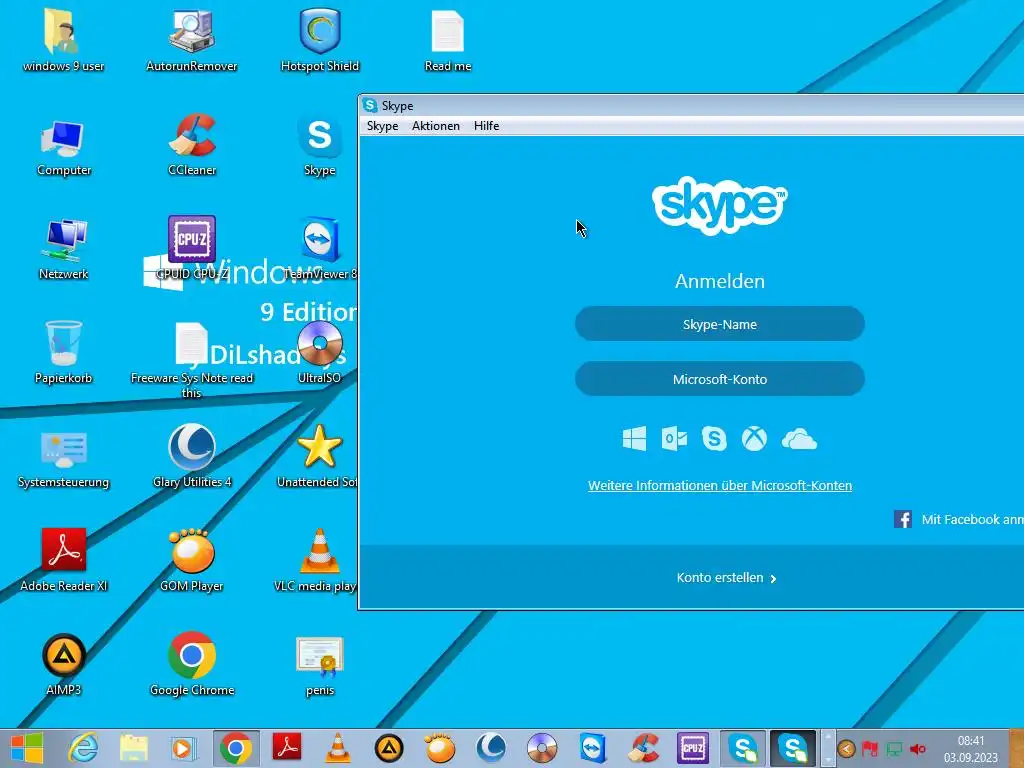Viewport: 1024px width, 768px height.
Task: Open network status tray icon
Action: coord(894,748)
